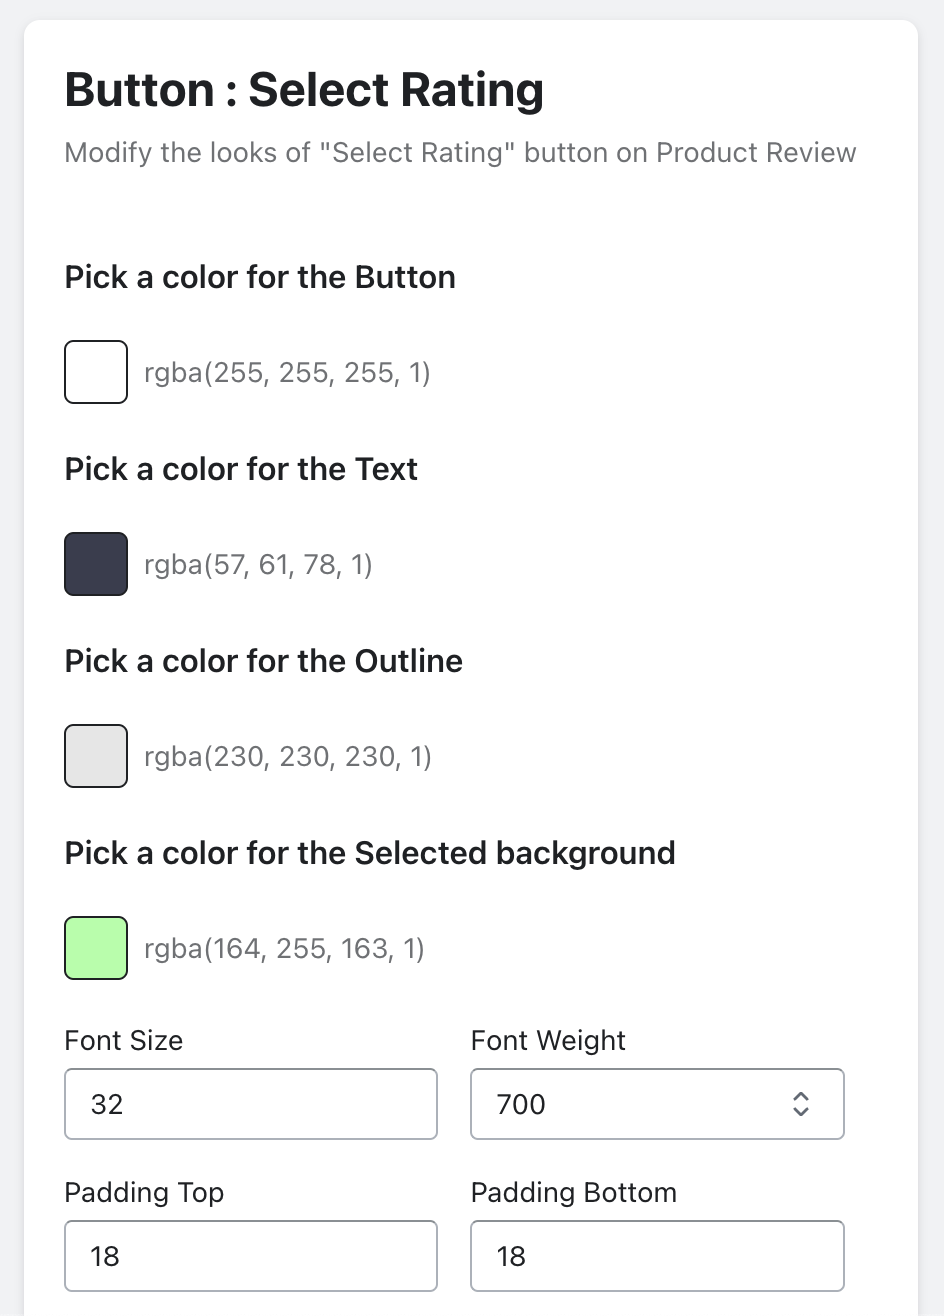
Task: Click the rgba(164, 255, 163, 1) value text
Action: click(x=284, y=949)
